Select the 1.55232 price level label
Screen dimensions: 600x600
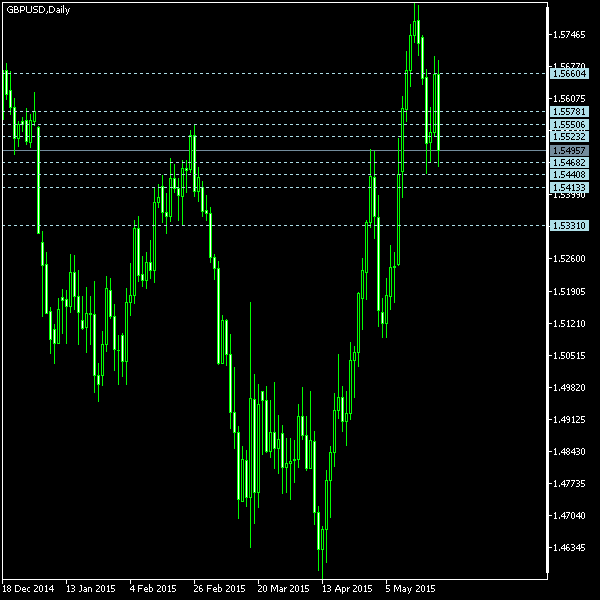point(569,137)
